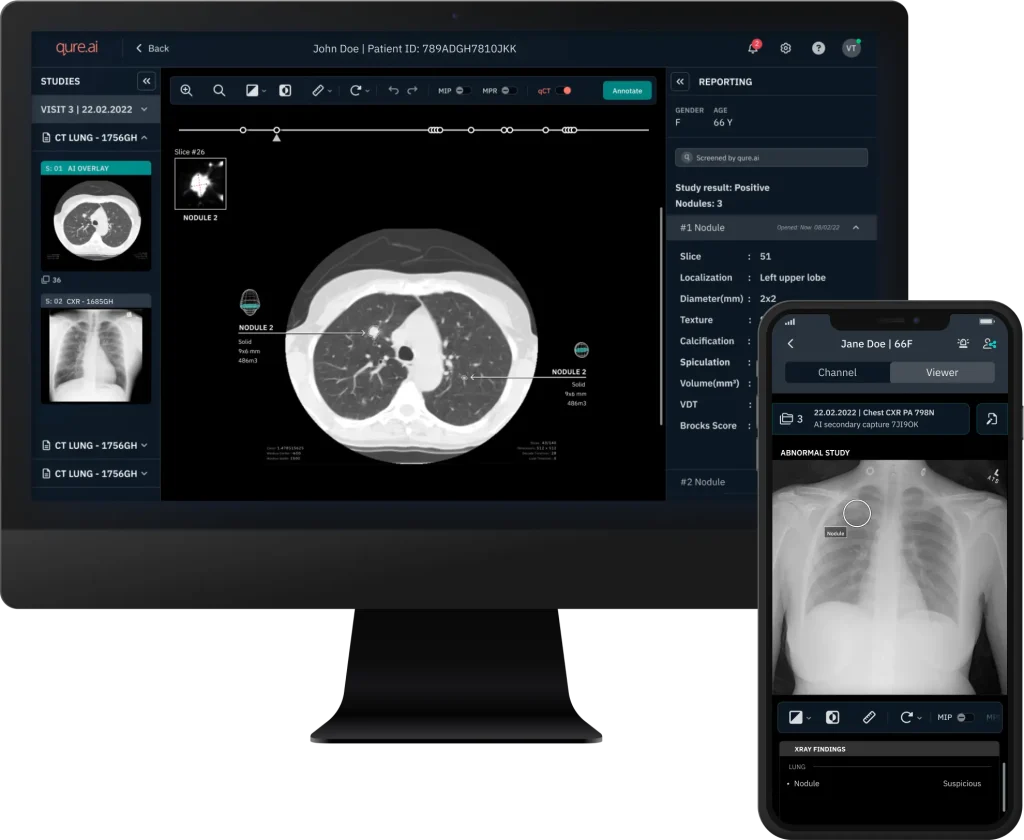The width and height of the screenshot is (1024, 840).
Task: Open the help question mark icon
Action: coord(818,48)
